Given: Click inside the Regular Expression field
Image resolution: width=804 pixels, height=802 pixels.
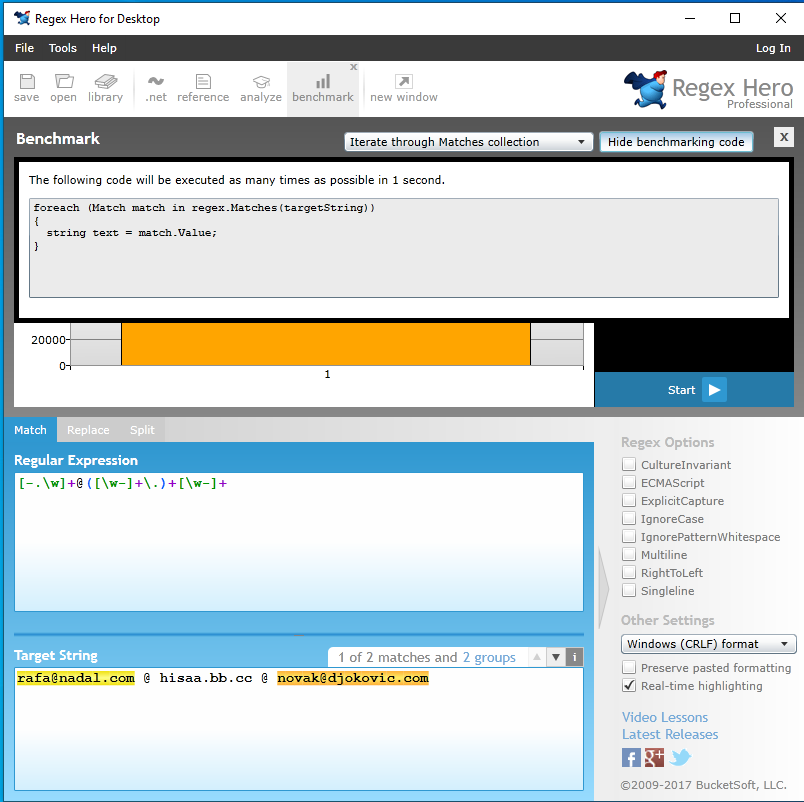Looking at the screenshot, I should pos(297,540).
